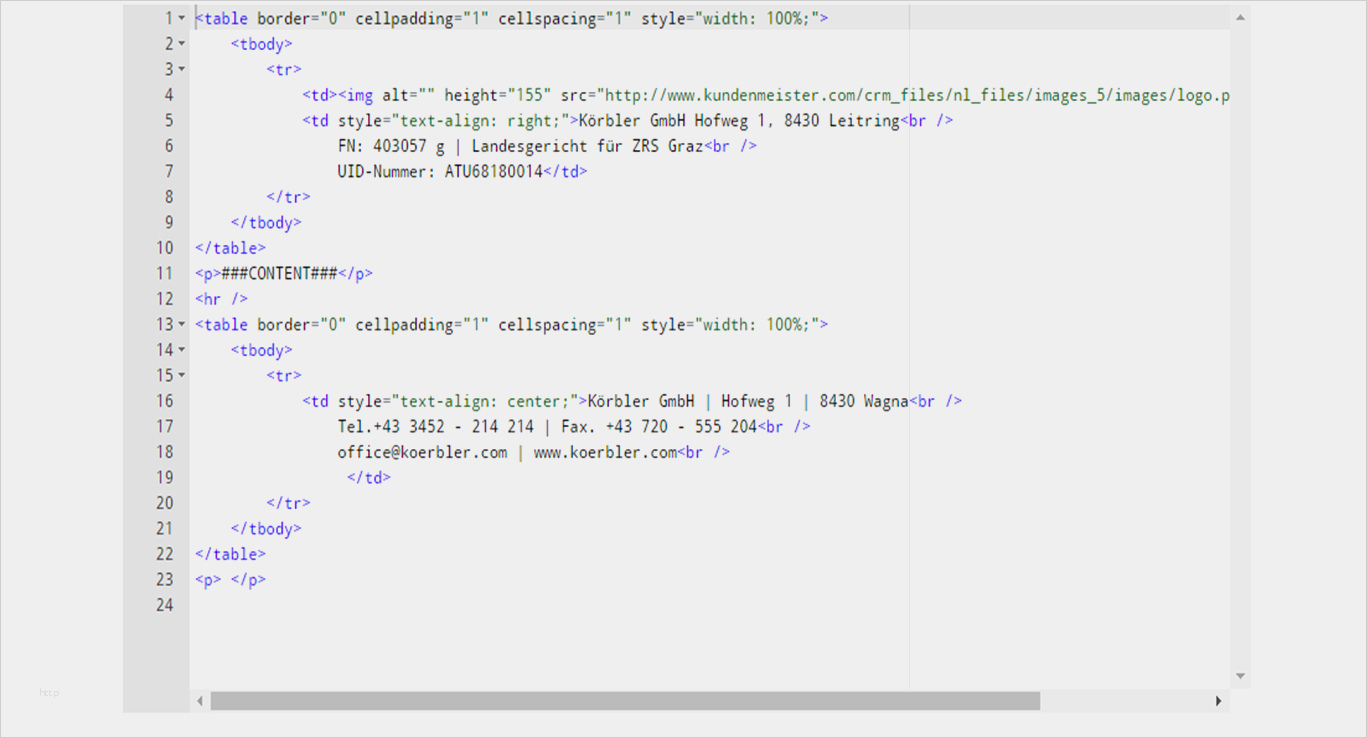Click the office@koerbler.com text

click(422, 452)
